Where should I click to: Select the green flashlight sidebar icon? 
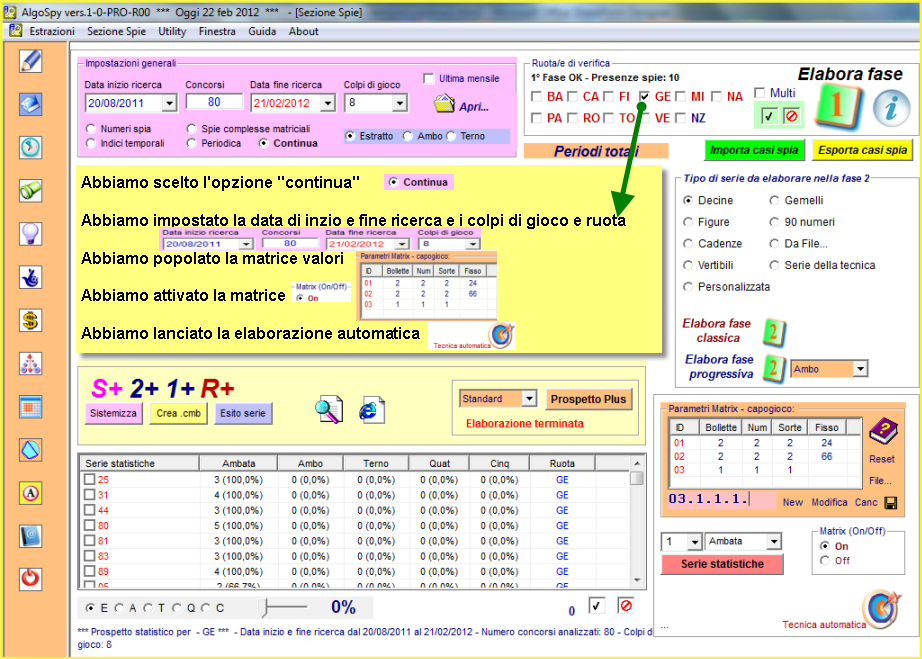pyautogui.click(x=31, y=191)
